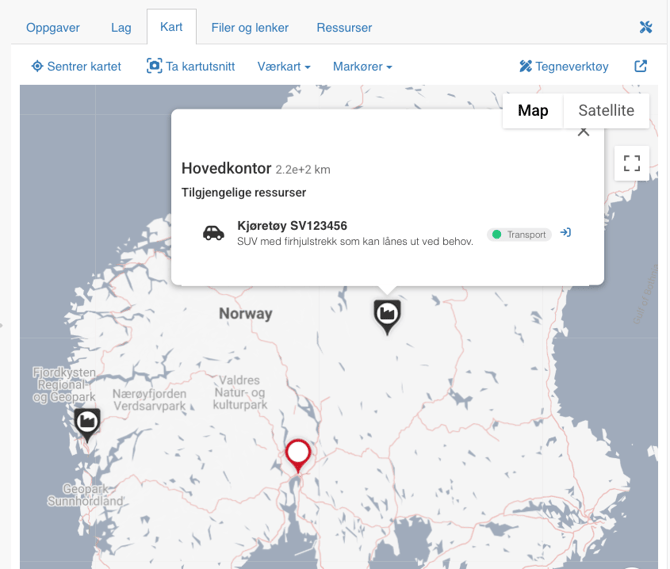This screenshot has width=670, height=569.
Task: Switch map view to Map
Action: point(533,111)
